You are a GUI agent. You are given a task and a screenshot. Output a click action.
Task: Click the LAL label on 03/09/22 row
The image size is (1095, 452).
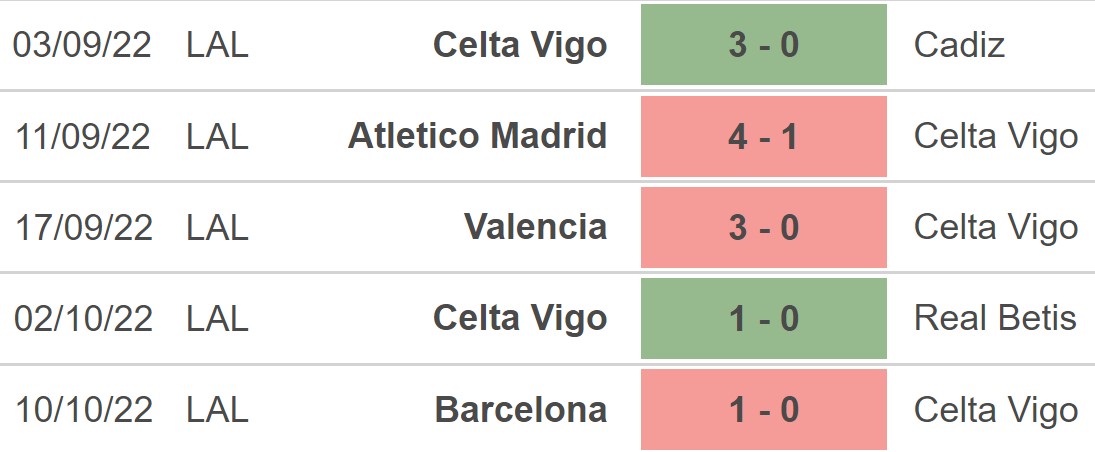point(217,45)
